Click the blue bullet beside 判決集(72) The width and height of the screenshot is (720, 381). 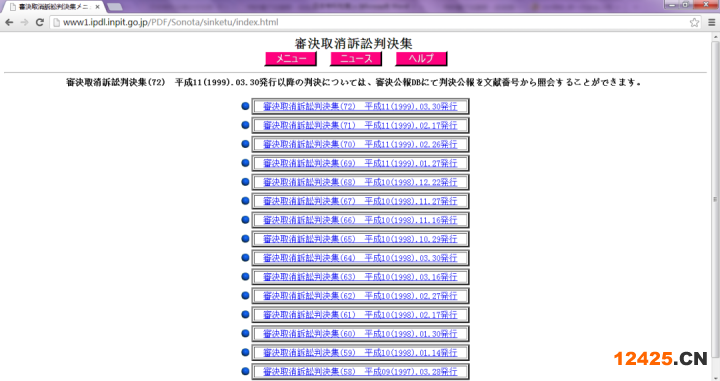[245, 106]
